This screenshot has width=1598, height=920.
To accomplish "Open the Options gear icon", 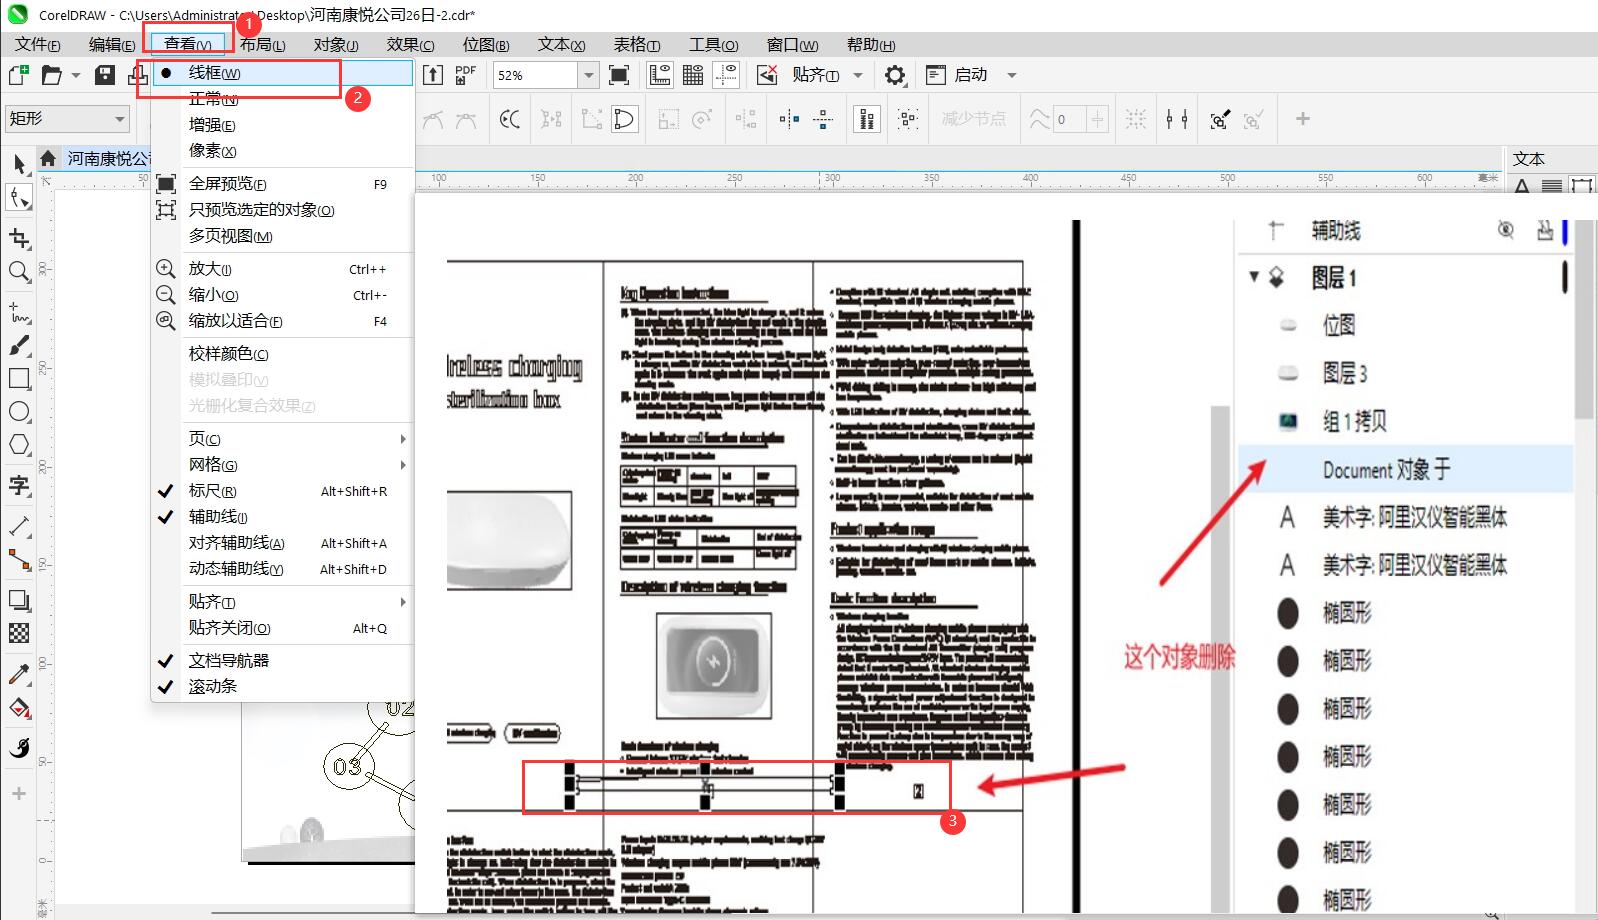I will click(895, 76).
